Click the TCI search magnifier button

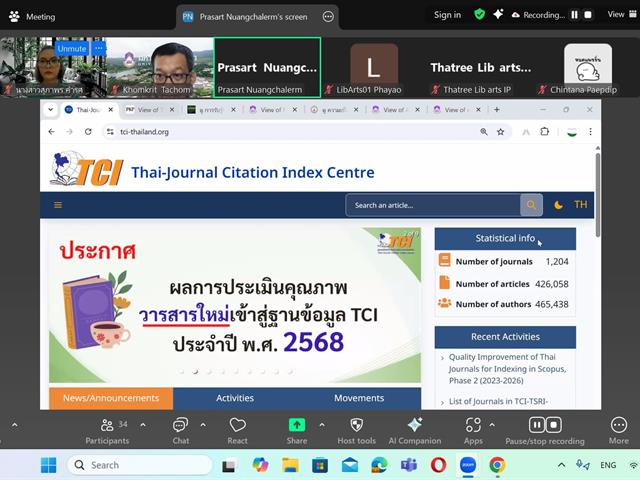click(531, 205)
